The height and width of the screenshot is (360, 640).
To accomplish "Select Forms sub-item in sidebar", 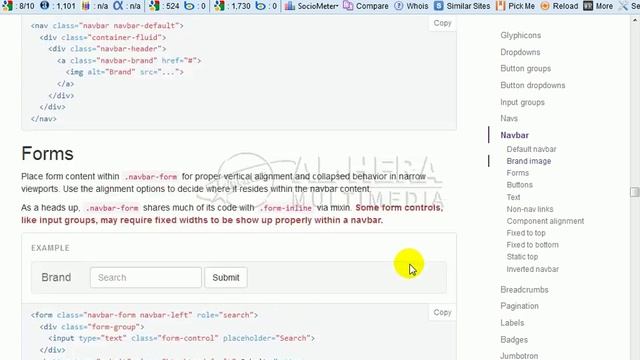I will 518,173.
